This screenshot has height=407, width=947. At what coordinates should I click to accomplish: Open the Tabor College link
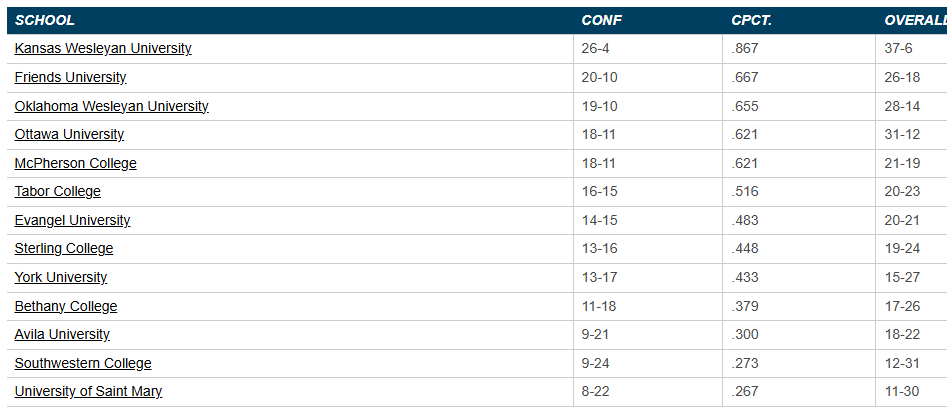(57, 191)
